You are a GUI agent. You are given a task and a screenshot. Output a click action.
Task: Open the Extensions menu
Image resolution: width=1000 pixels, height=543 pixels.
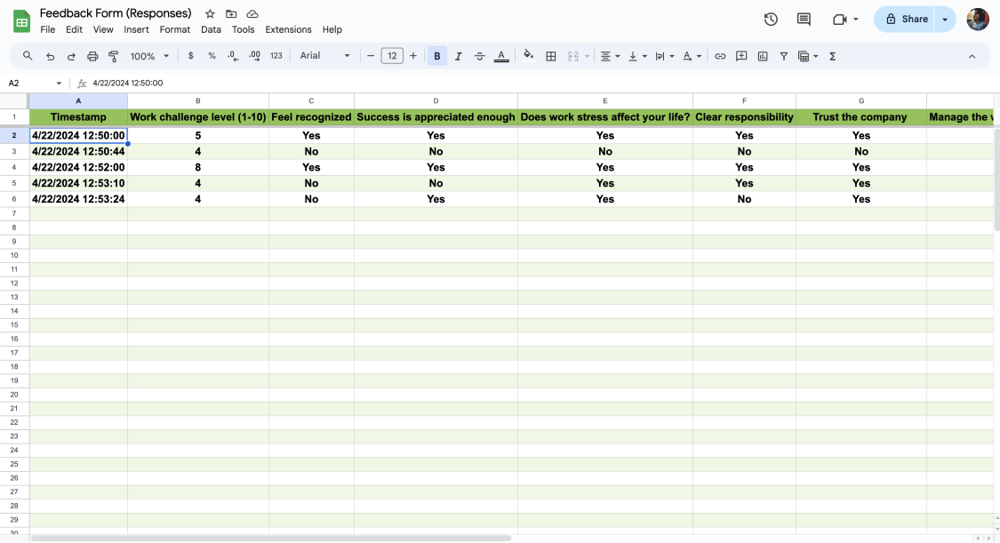click(x=288, y=30)
